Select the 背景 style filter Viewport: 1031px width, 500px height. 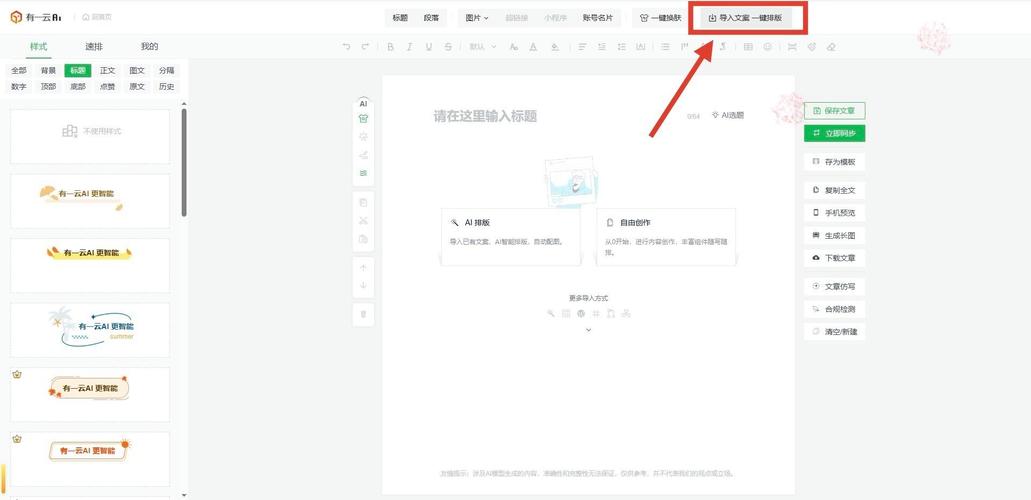pos(49,70)
